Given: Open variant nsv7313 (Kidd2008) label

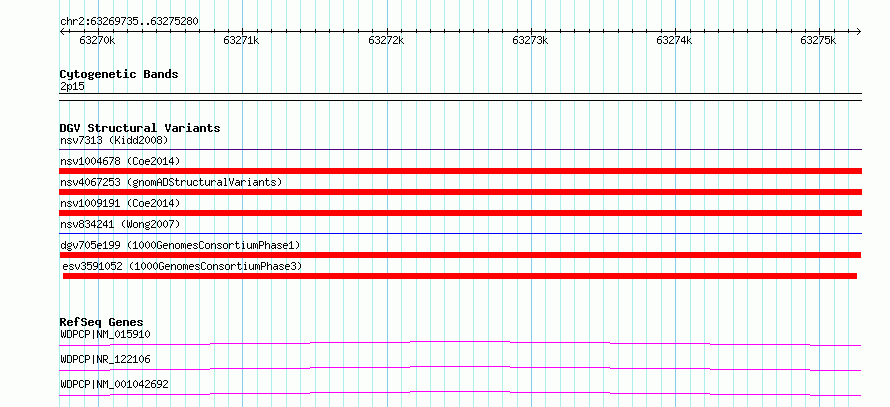Looking at the screenshot, I should (x=114, y=140).
